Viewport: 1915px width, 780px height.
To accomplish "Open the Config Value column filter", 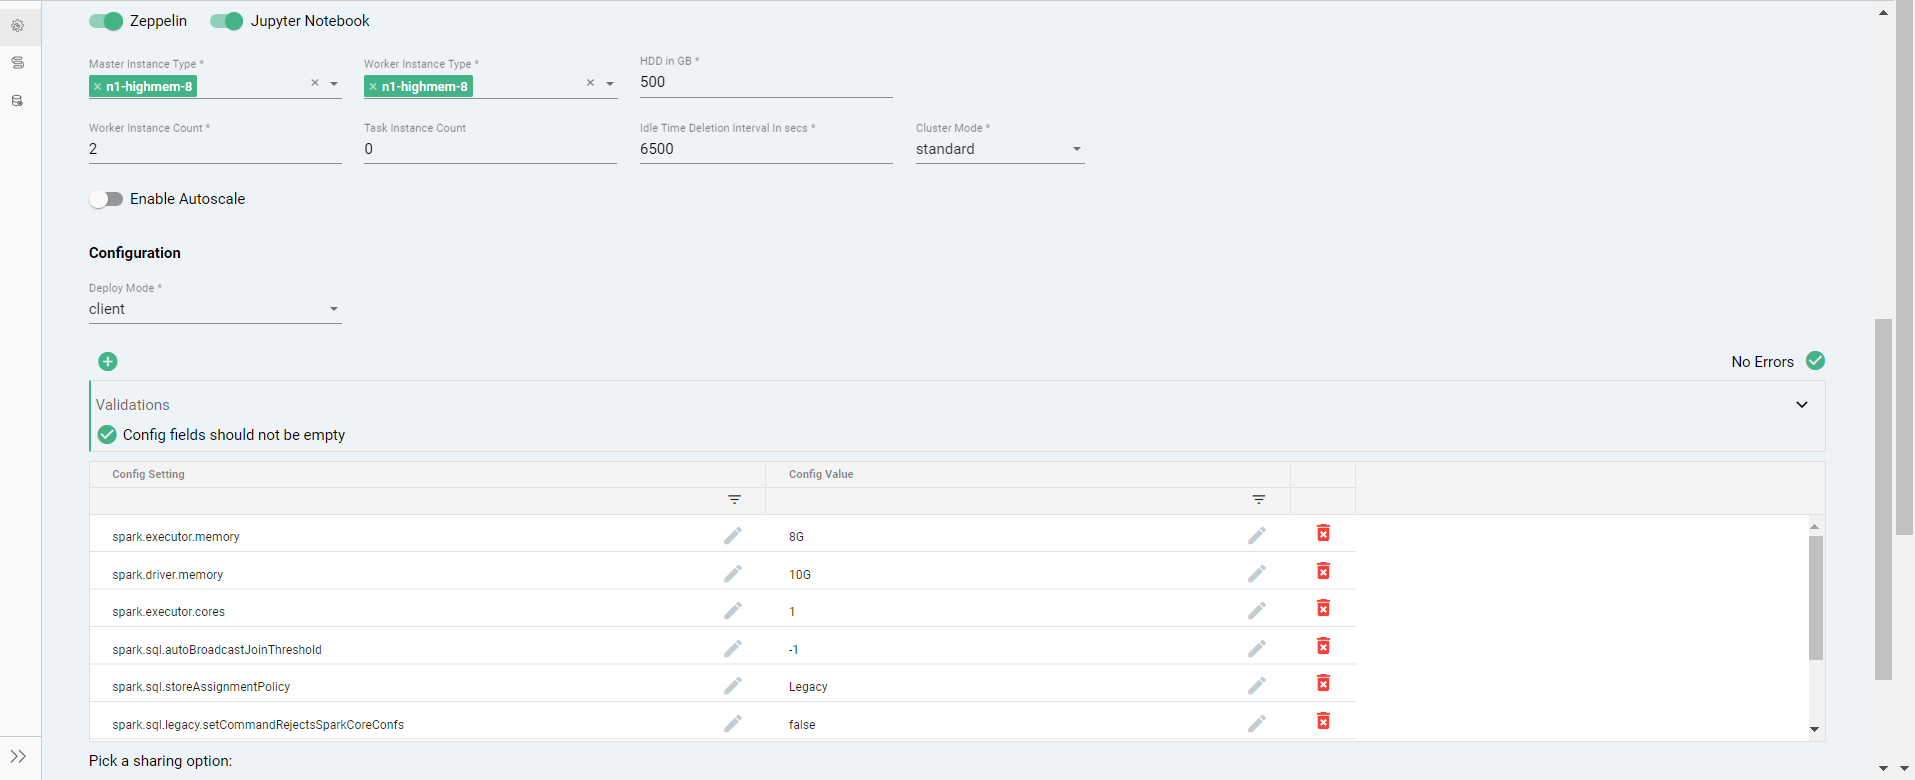I will tap(1259, 500).
